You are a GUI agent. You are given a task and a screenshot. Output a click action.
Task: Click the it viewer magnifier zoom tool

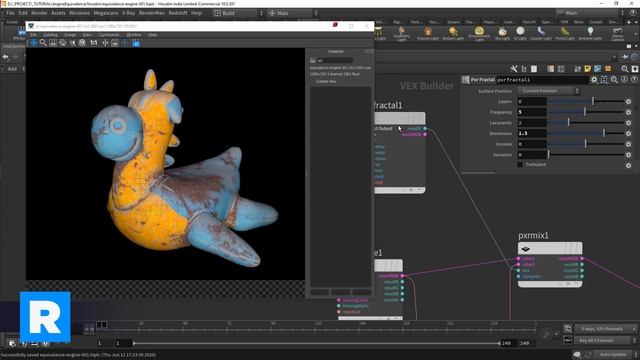(43, 43)
